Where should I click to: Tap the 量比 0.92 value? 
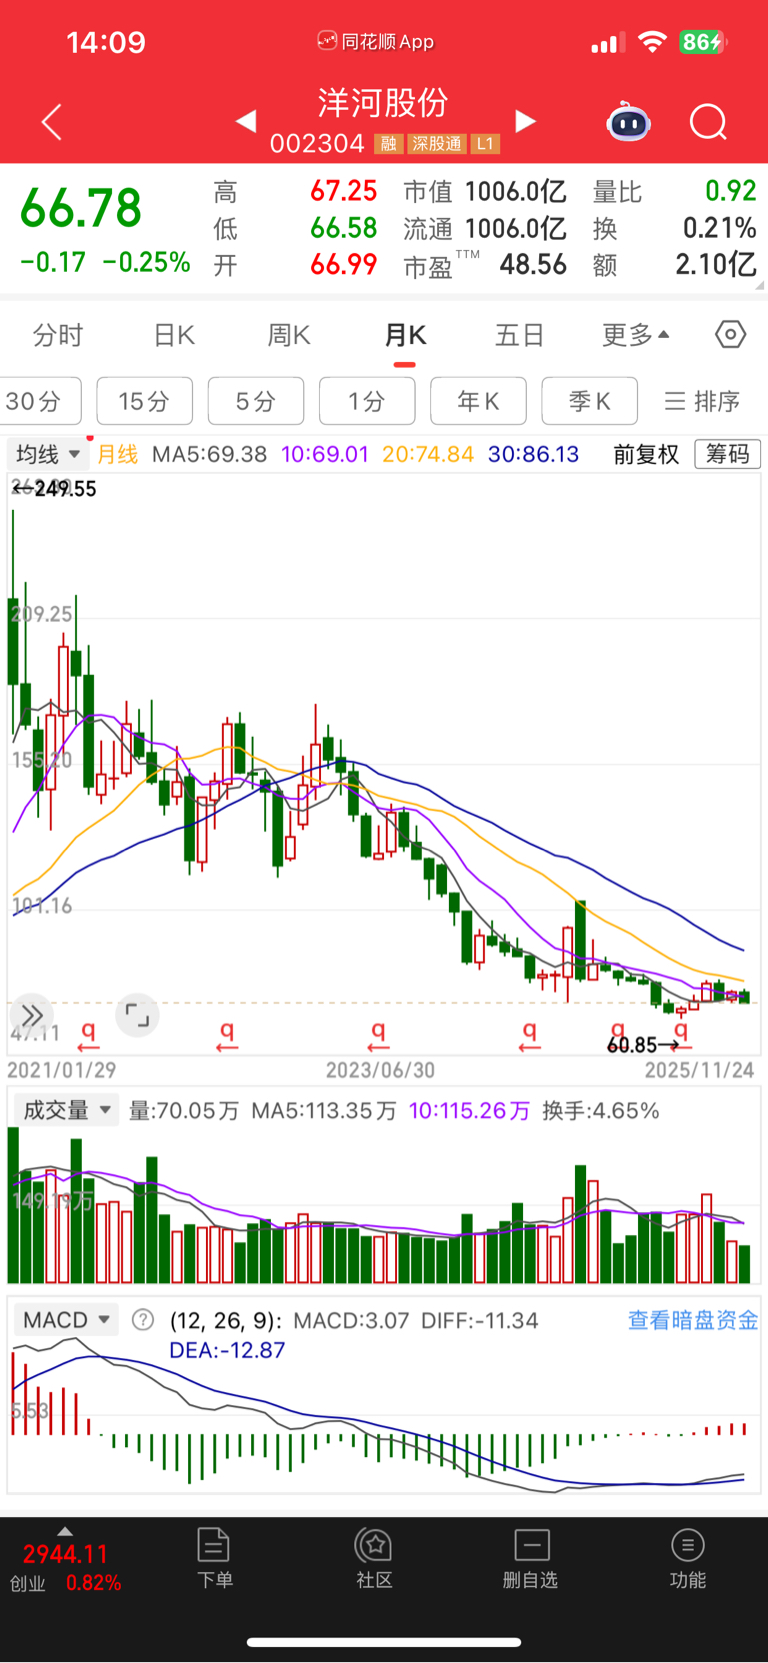coord(731,191)
